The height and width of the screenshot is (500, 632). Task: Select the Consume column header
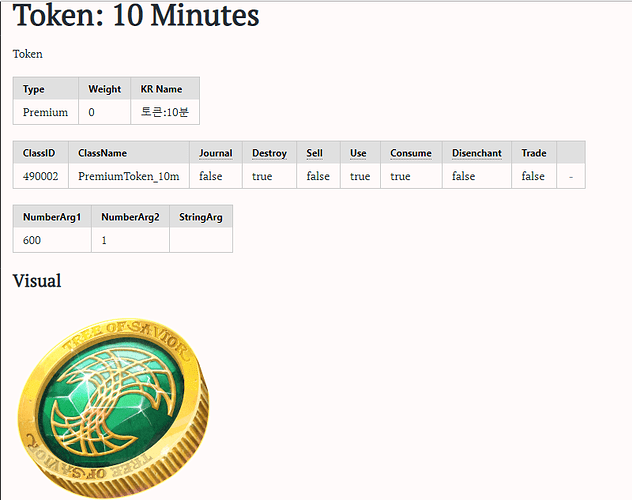[x=410, y=153]
